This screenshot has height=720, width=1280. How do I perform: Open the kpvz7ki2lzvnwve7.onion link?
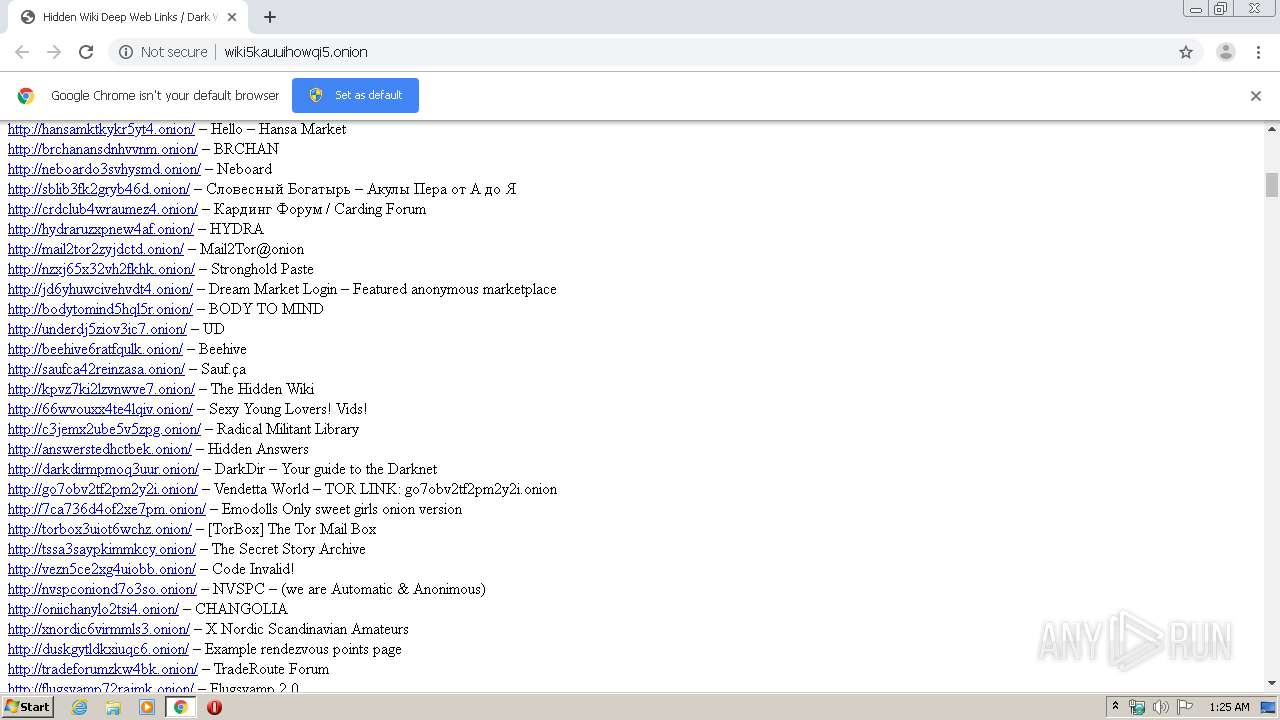pyautogui.click(x=101, y=389)
